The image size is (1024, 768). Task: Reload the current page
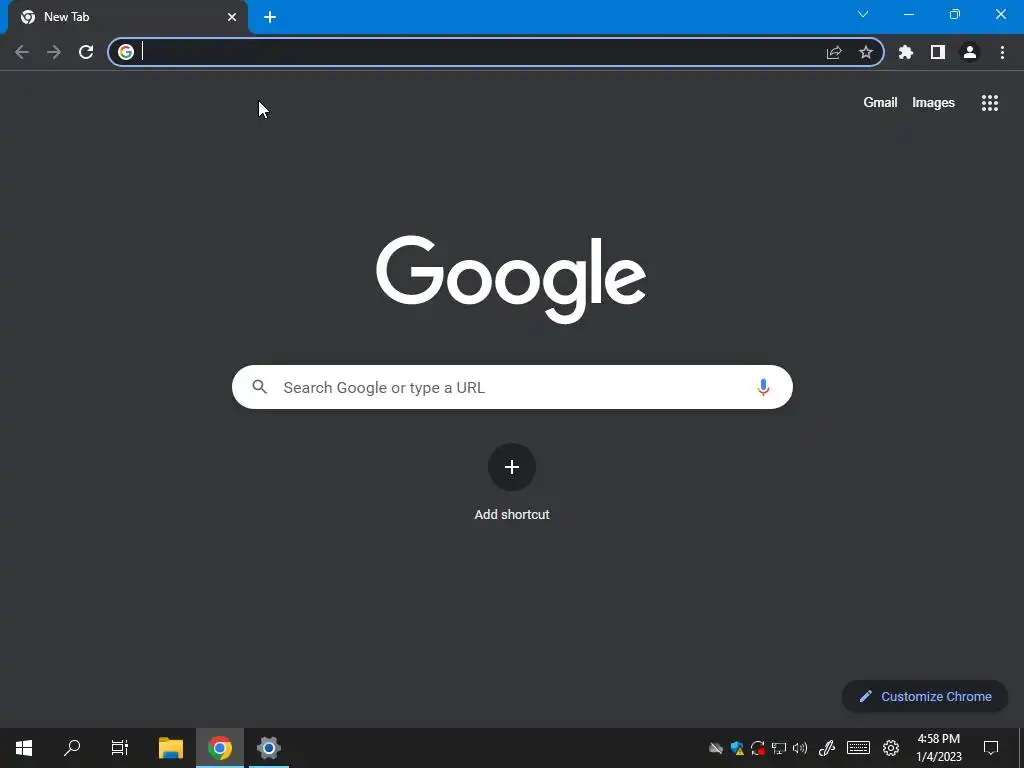click(86, 52)
